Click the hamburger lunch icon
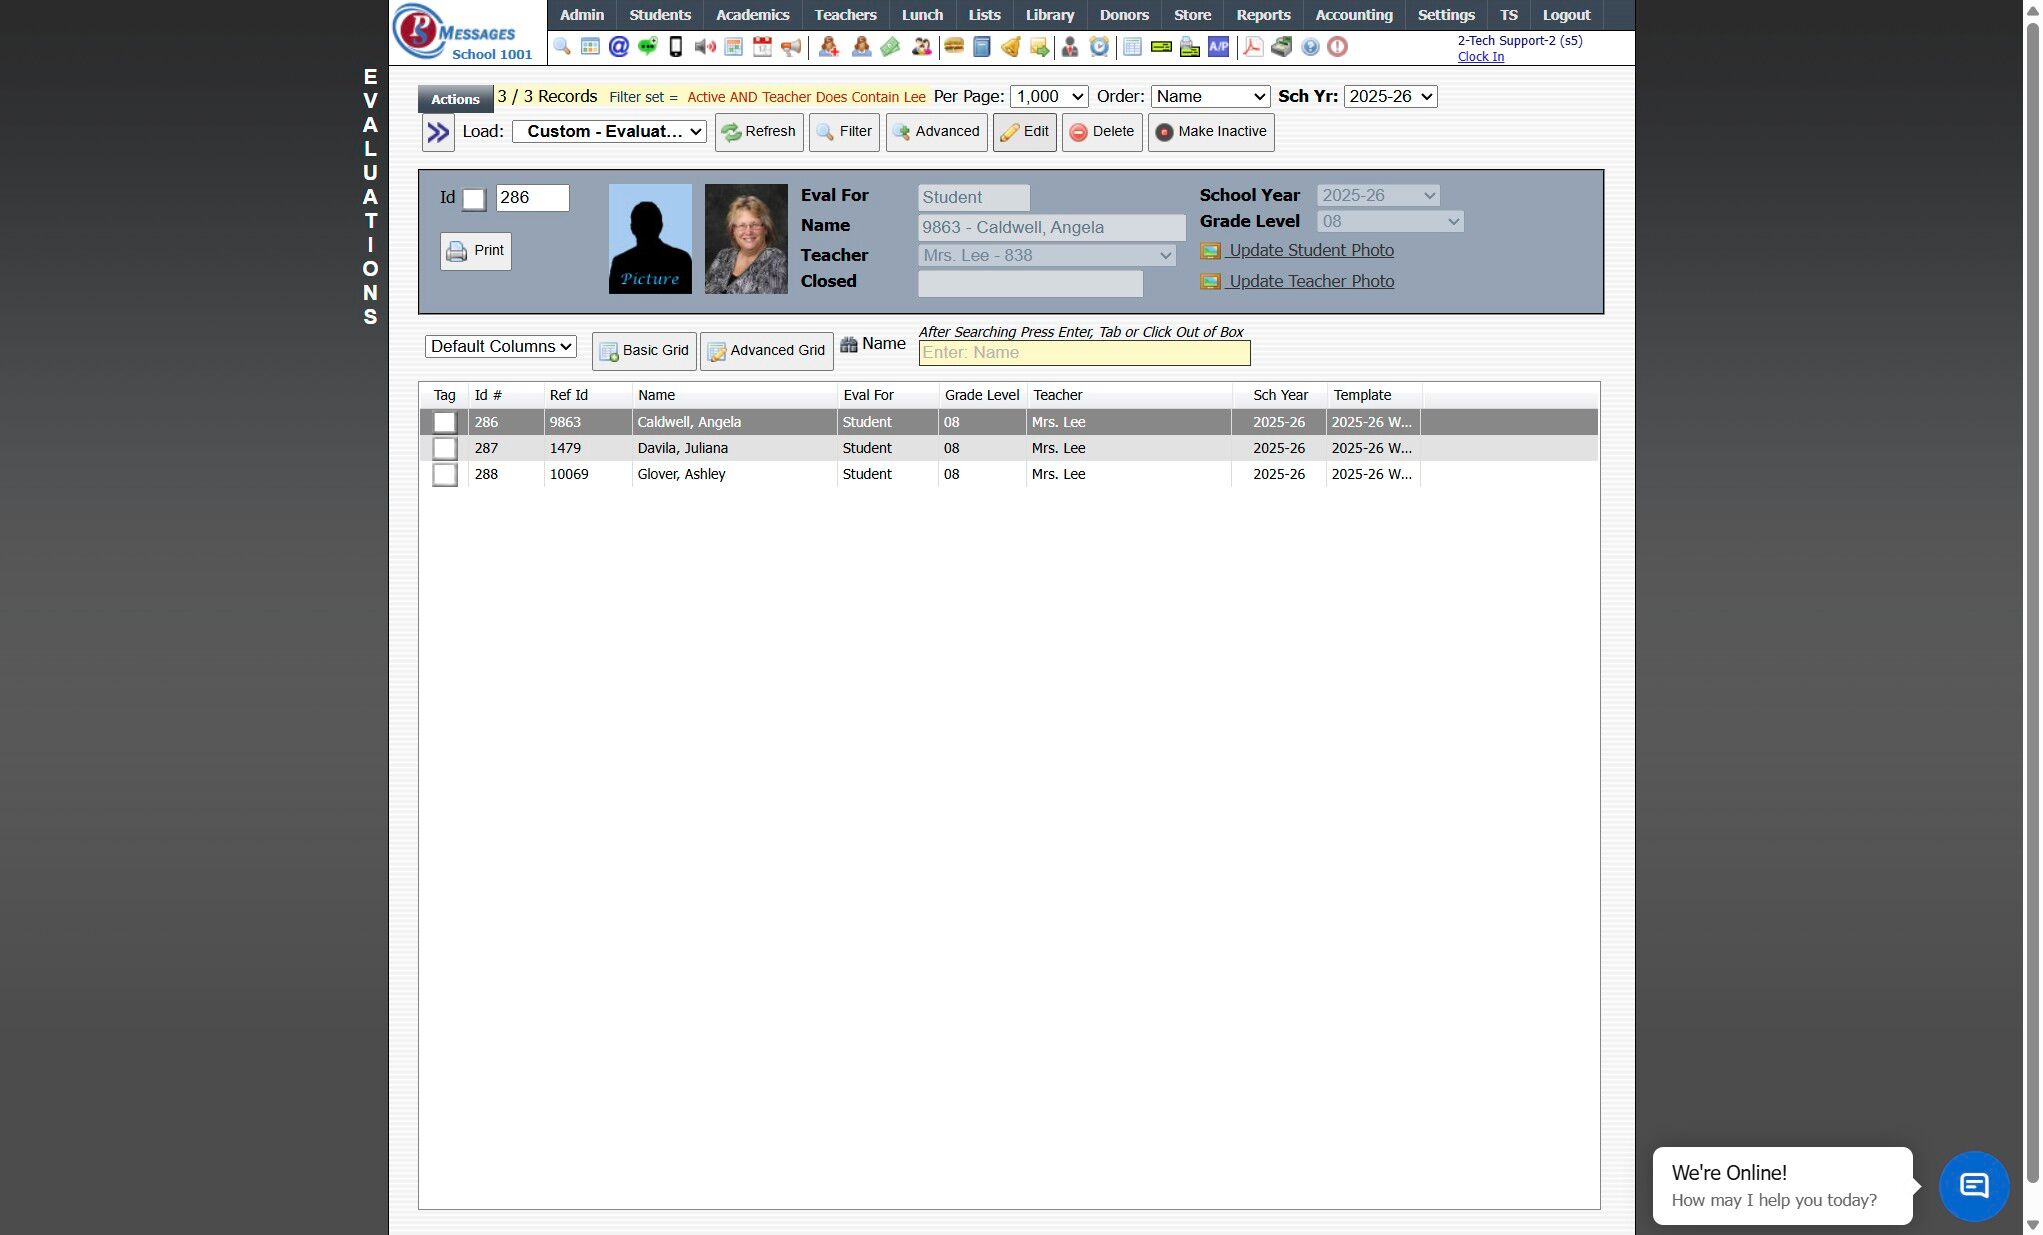2043x1235 pixels. (953, 47)
